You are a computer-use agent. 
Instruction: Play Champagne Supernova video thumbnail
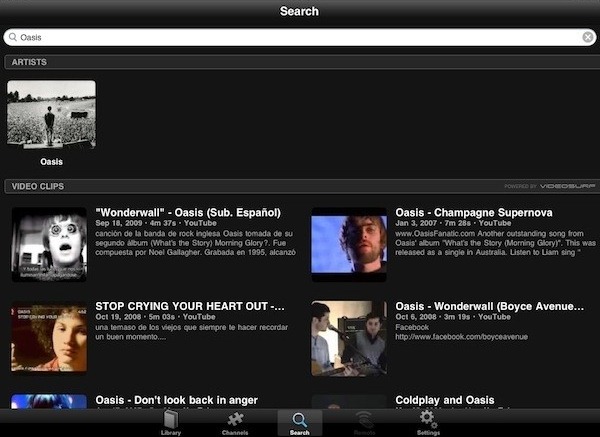pos(348,244)
